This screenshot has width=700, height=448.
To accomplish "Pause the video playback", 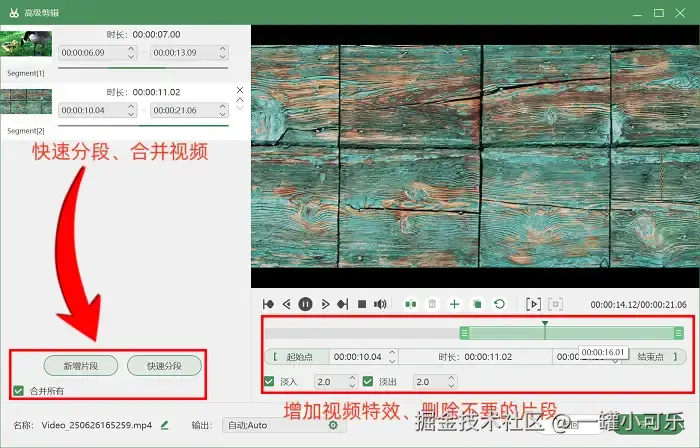I will (x=305, y=304).
